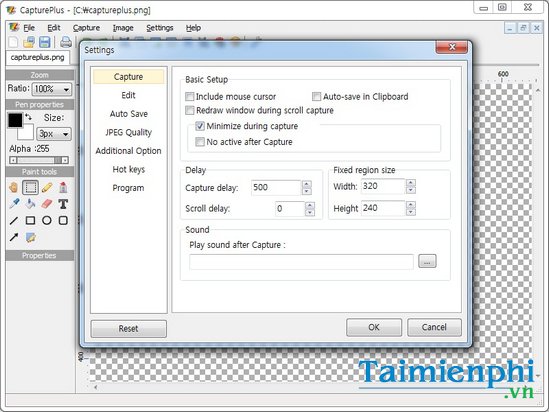This screenshot has width=549, height=412.
Task: Select the Hot keys settings category
Action: tap(128, 169)
